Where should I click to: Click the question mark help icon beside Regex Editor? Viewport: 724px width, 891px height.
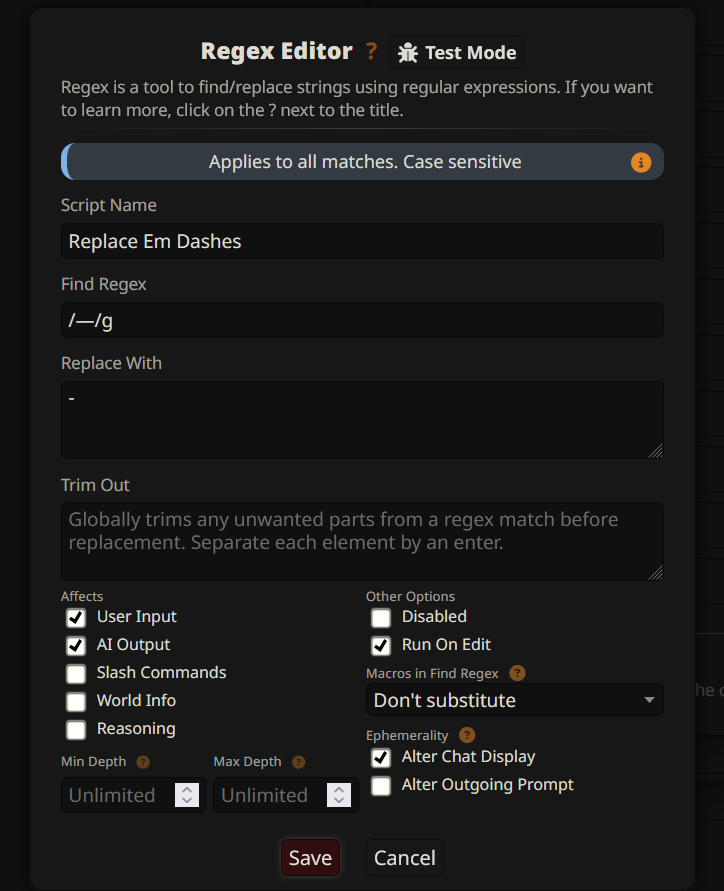coord(372,51)
